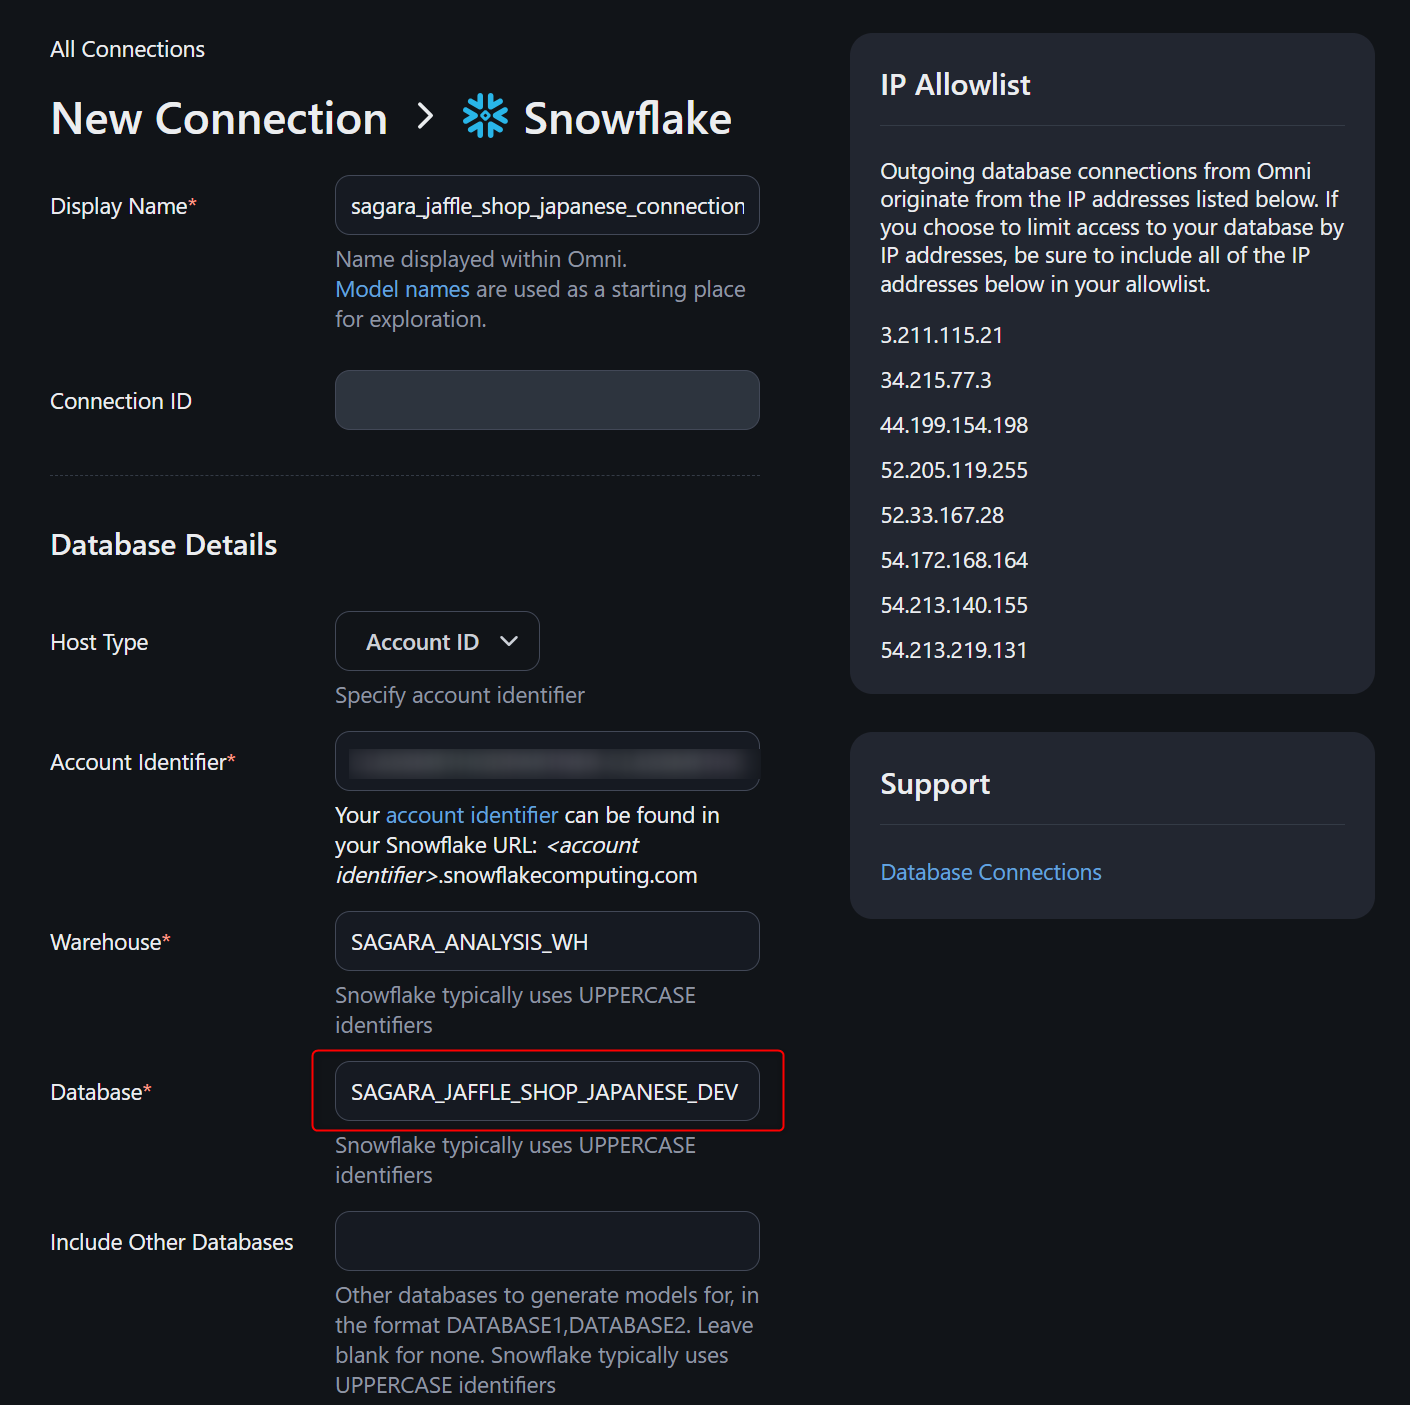Click the Support panel heading
This screenshot has height=1405, width=1410.
(935, 784)
